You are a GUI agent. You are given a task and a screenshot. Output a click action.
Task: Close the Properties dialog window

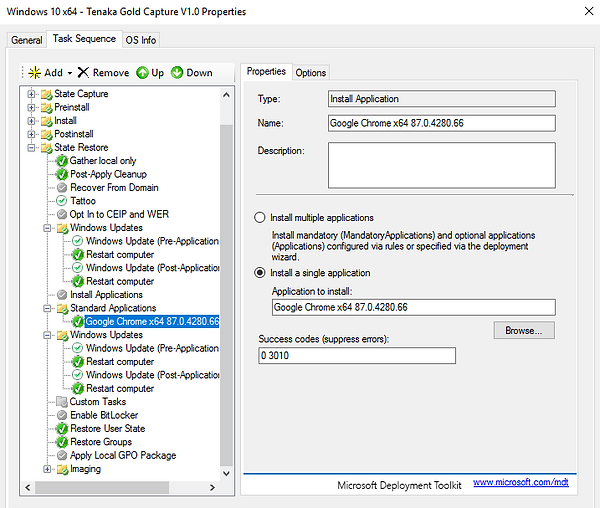pyautogui.click(x=589, y=11)
